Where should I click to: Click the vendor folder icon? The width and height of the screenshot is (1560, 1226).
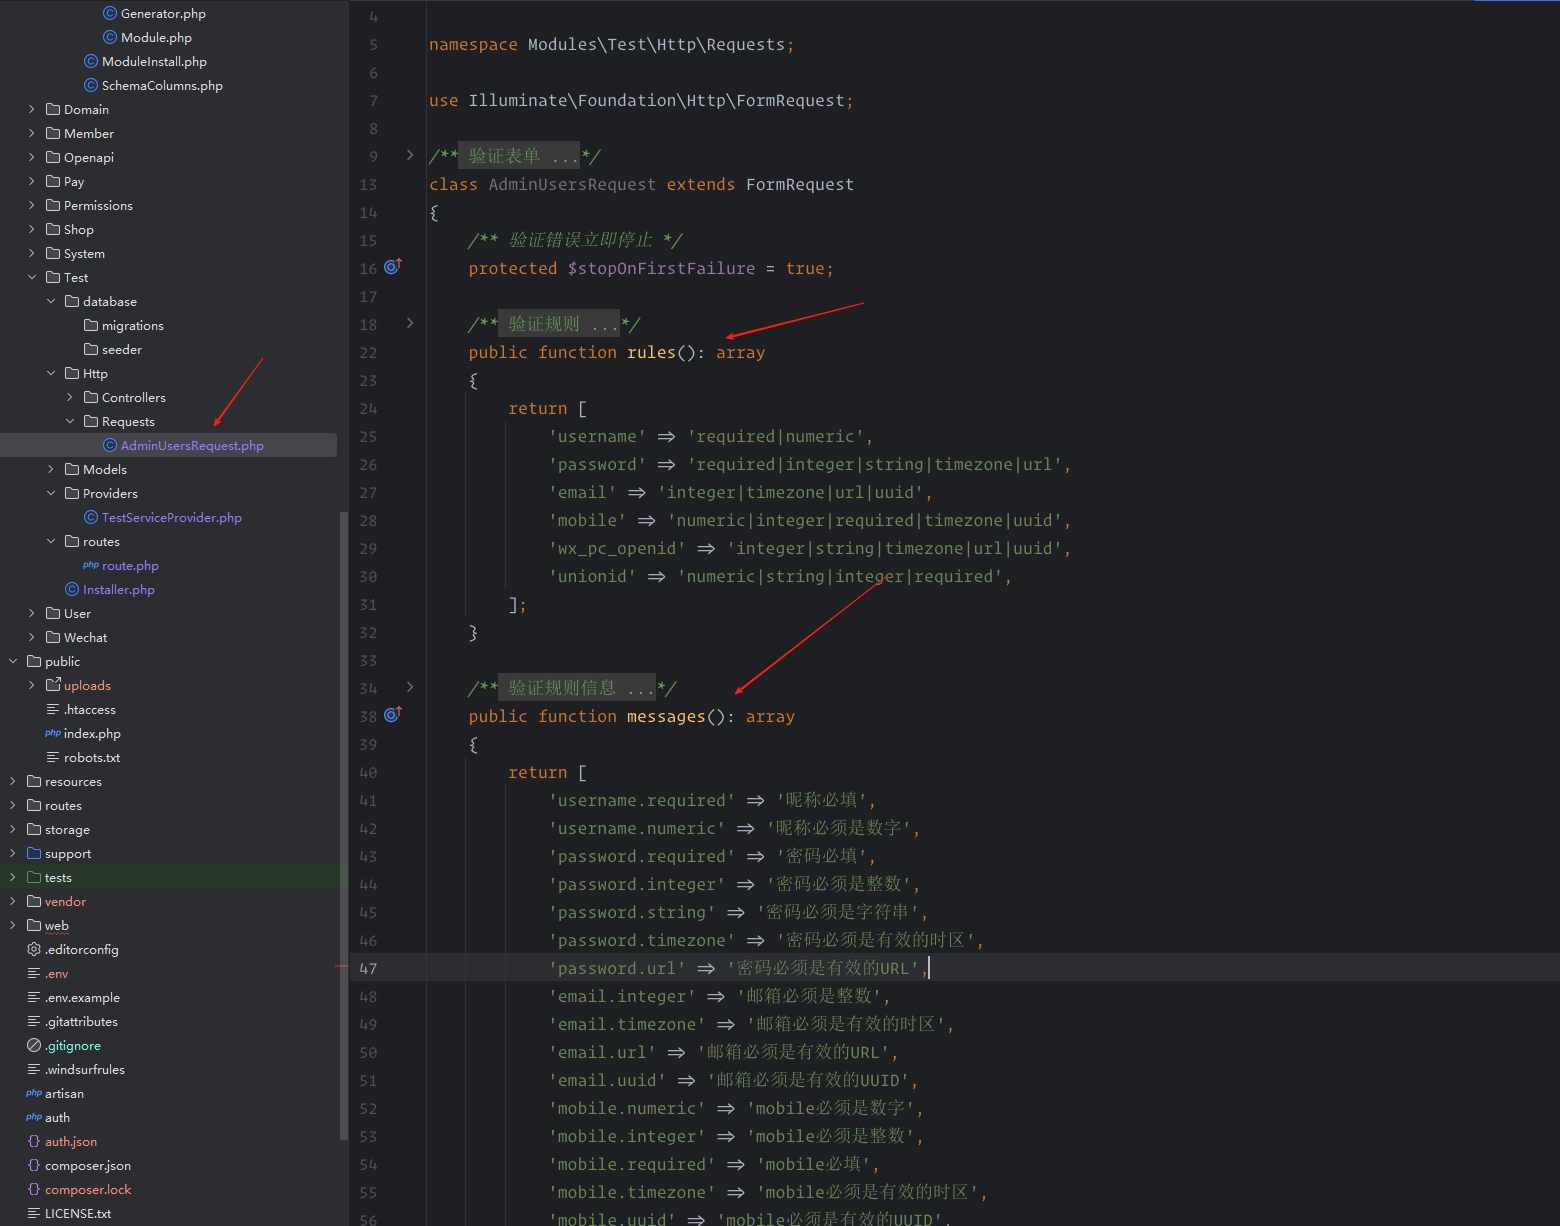(x=34, y=901)
